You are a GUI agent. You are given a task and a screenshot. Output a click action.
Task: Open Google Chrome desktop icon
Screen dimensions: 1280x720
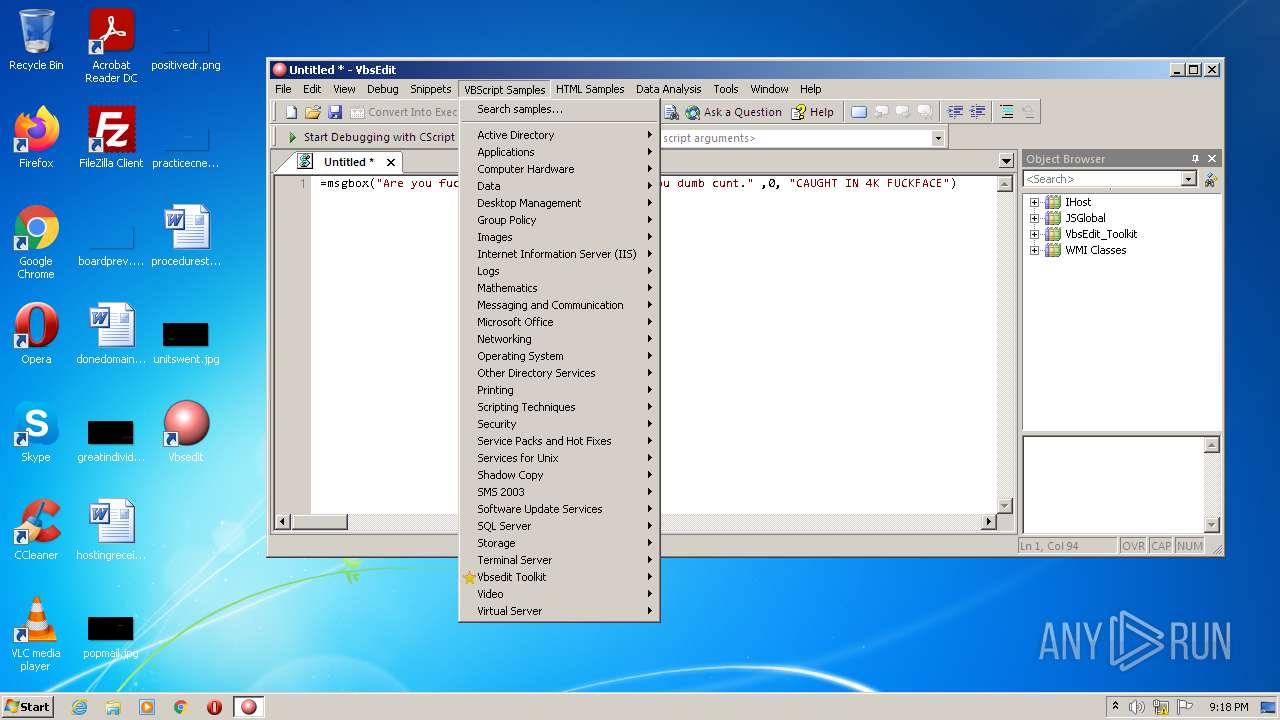click(36, 243)
